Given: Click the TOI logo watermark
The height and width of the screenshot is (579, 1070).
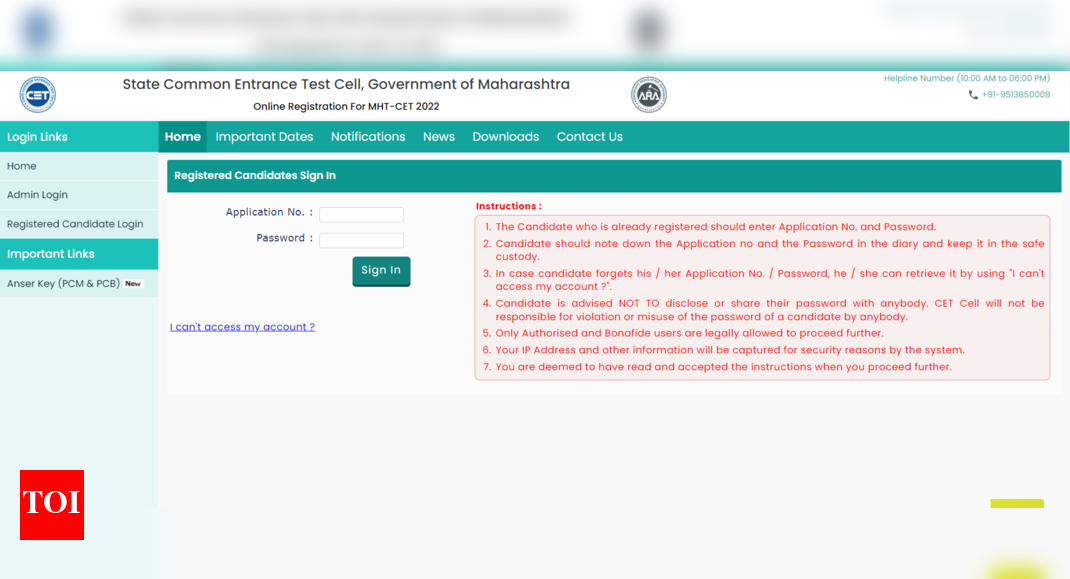Looking at the screenshot, I should [51, 506].
